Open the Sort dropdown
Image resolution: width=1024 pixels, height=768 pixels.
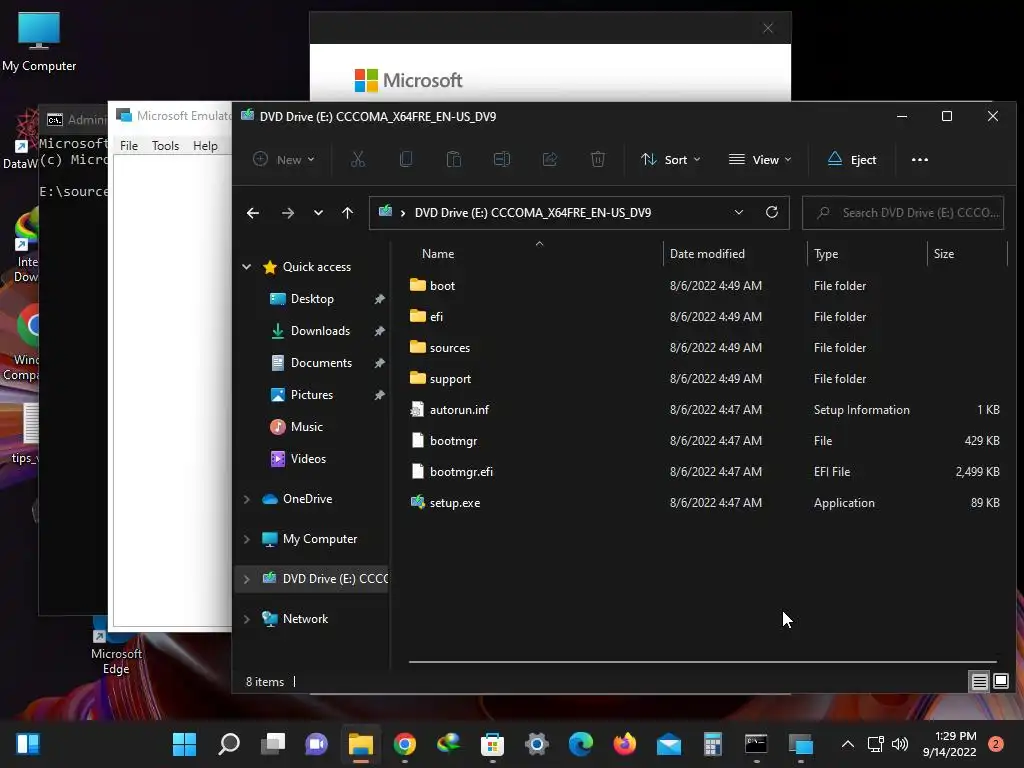[671, 159]
